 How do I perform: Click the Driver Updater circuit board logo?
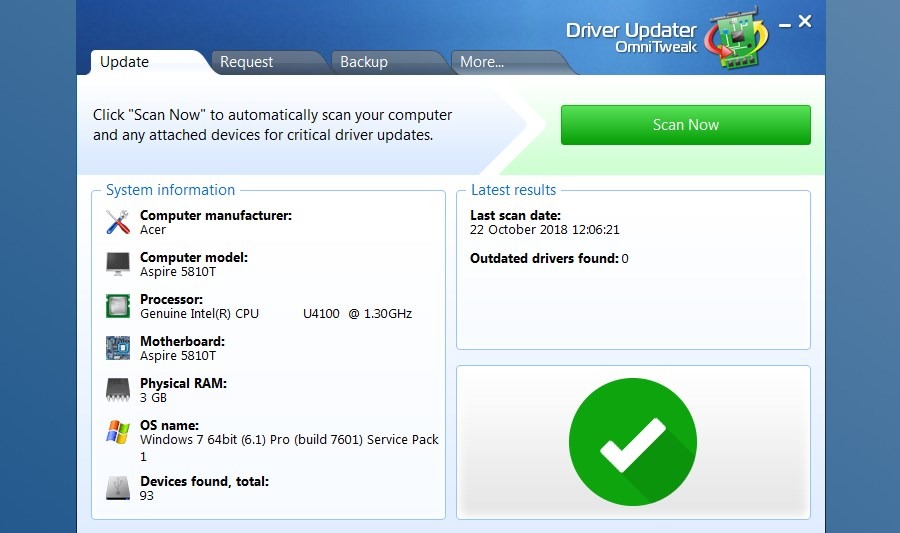point(736,38)
